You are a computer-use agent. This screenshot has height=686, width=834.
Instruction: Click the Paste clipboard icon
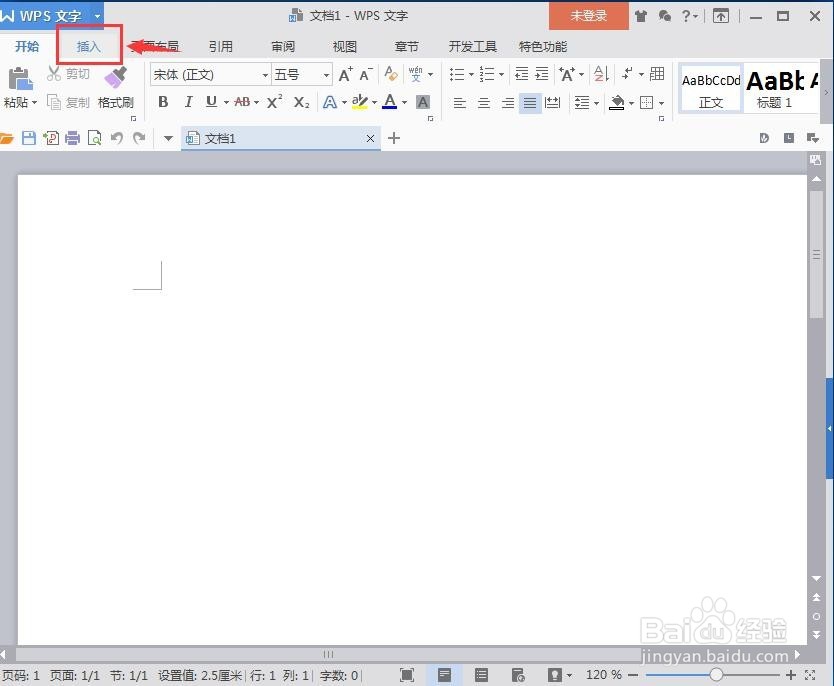tap(20, 79)
